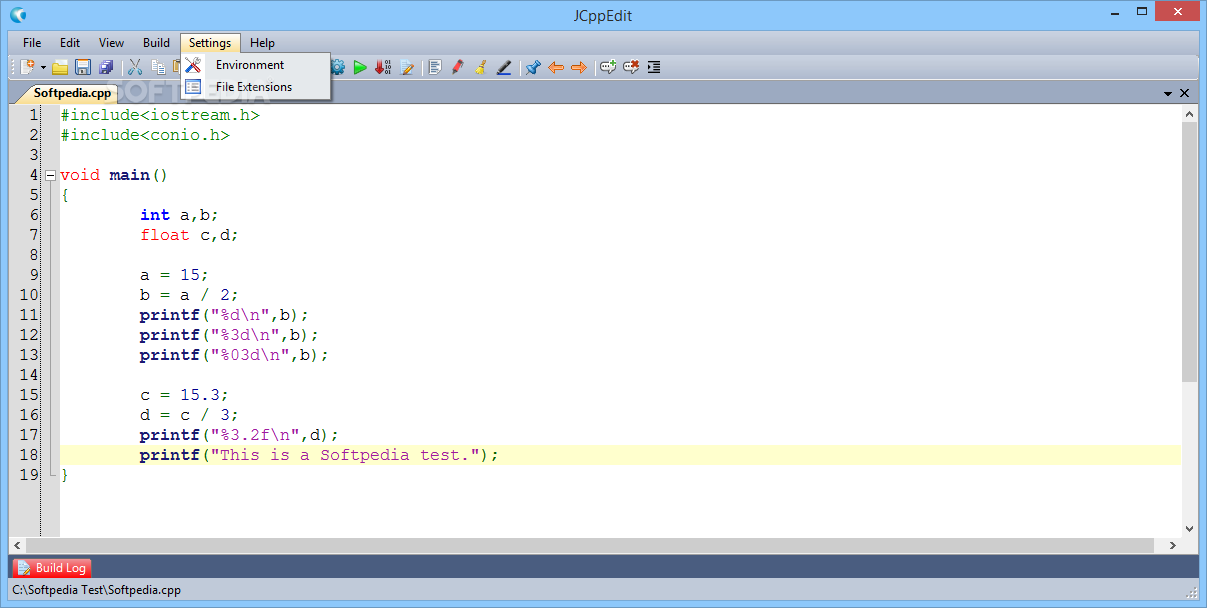Close the Softpedia.cpp document tab X
Image resolution: width=1207 pixels, height=608 pixels.
[x=1185, y=93]
